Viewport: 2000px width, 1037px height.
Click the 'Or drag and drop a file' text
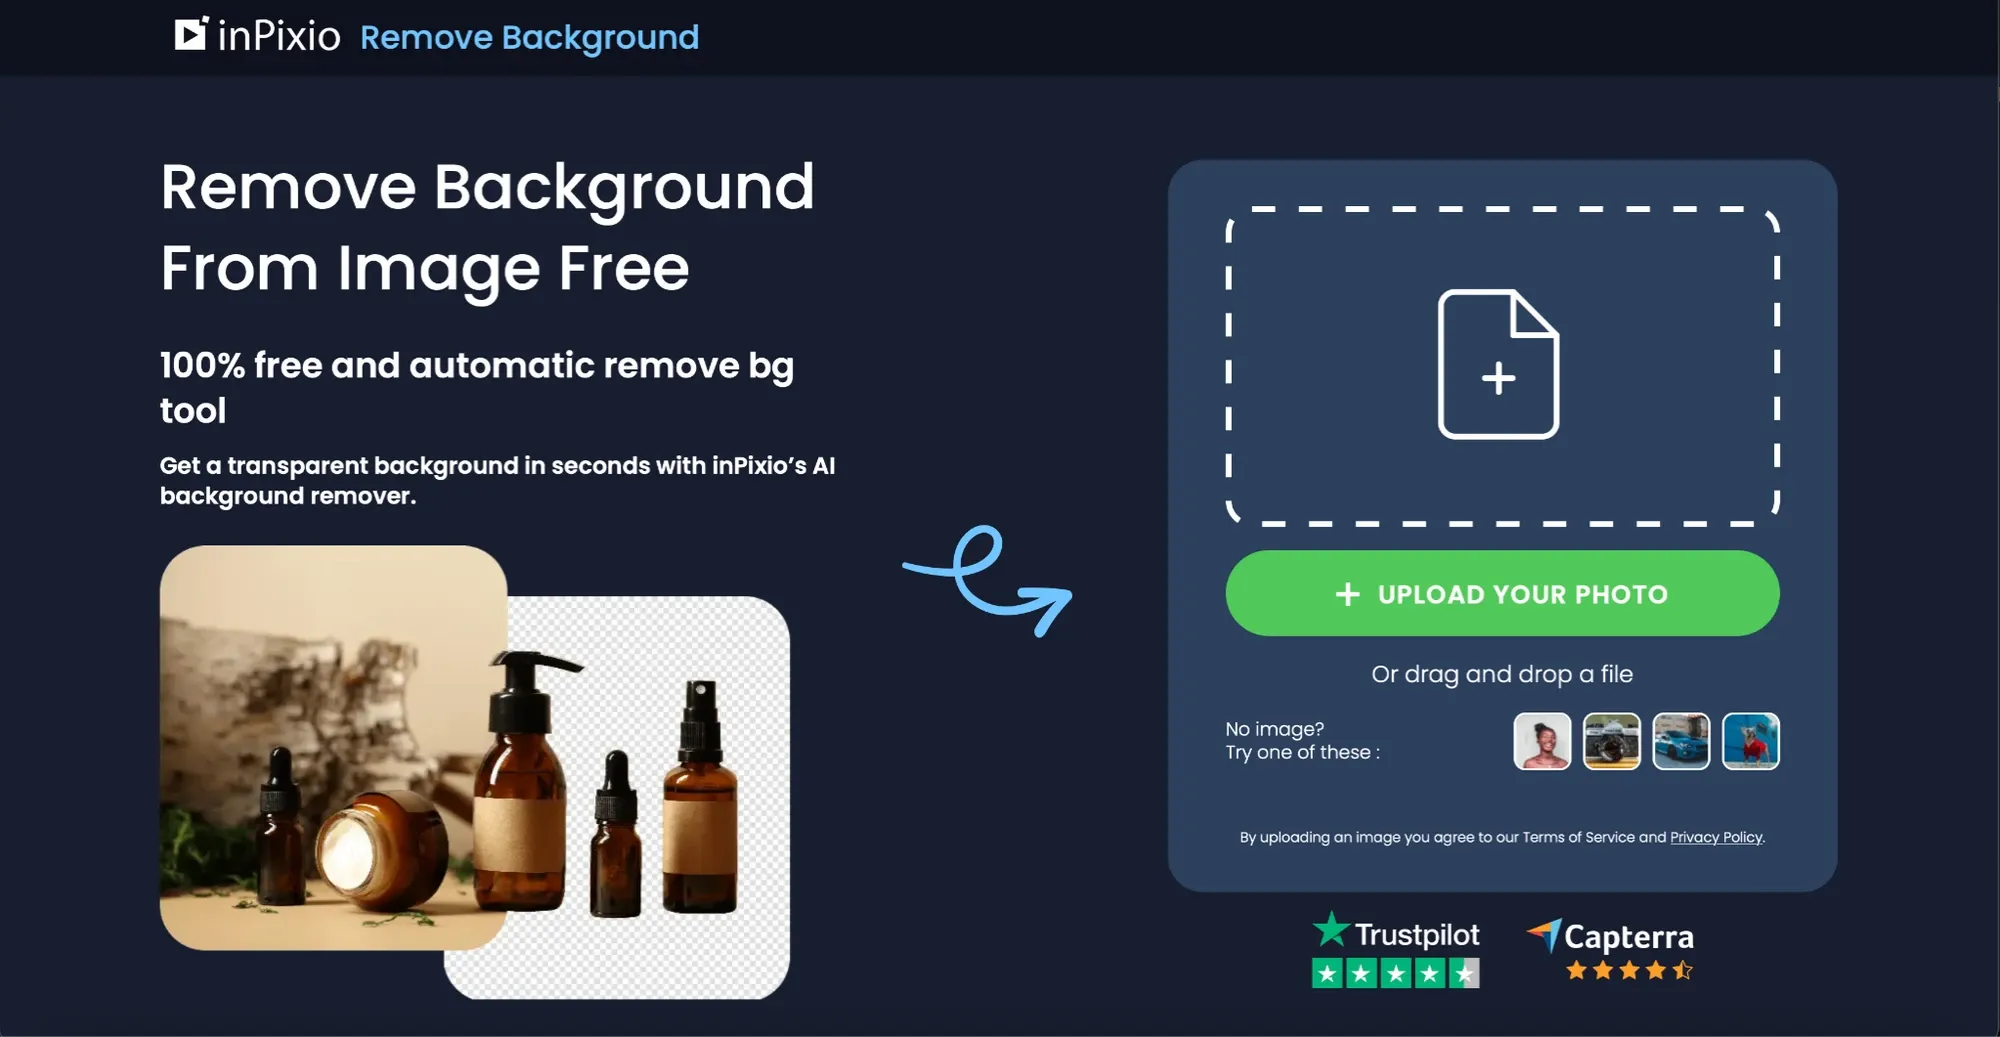coord(1502,674)
